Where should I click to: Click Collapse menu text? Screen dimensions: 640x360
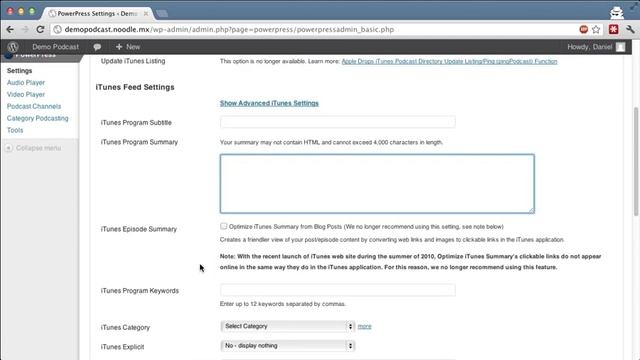pyautogui.click(x=38, y=148)
